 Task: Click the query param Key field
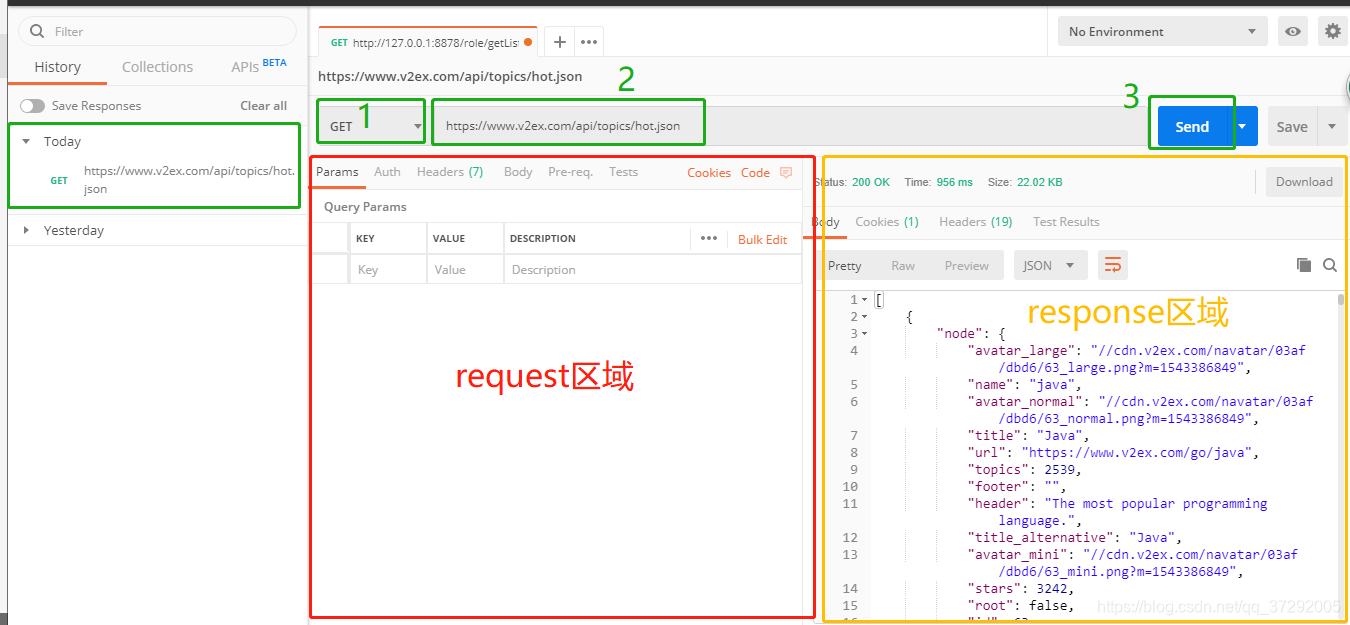coord(388,270)
